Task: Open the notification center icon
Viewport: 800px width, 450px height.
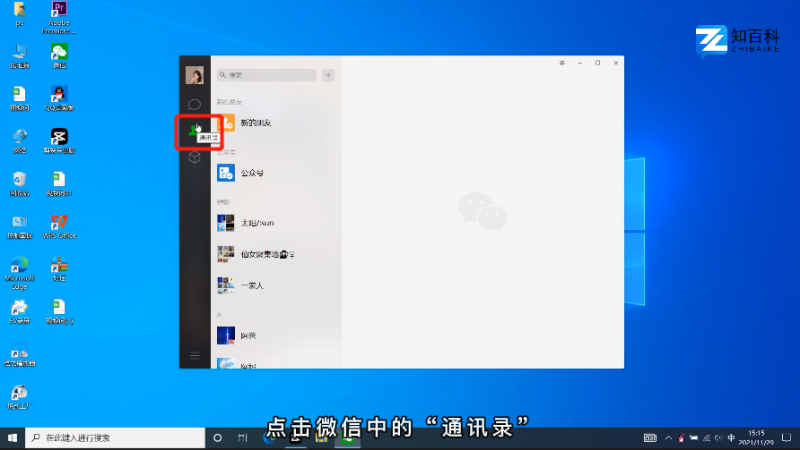Action: tap(786, 438)
